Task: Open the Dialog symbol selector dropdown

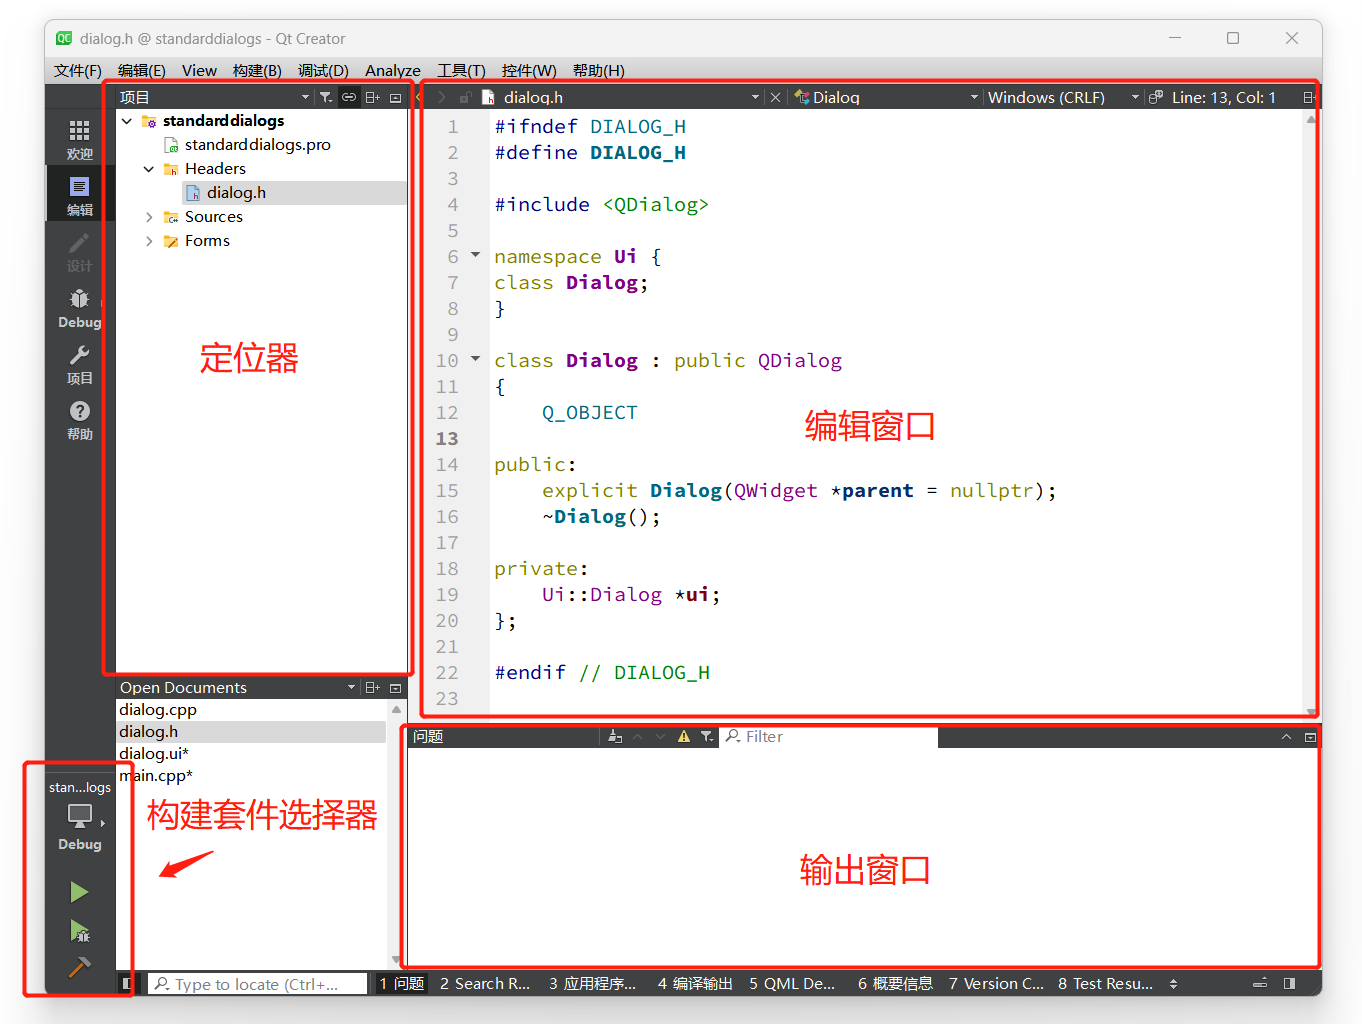Action: [x=887, y=97]
